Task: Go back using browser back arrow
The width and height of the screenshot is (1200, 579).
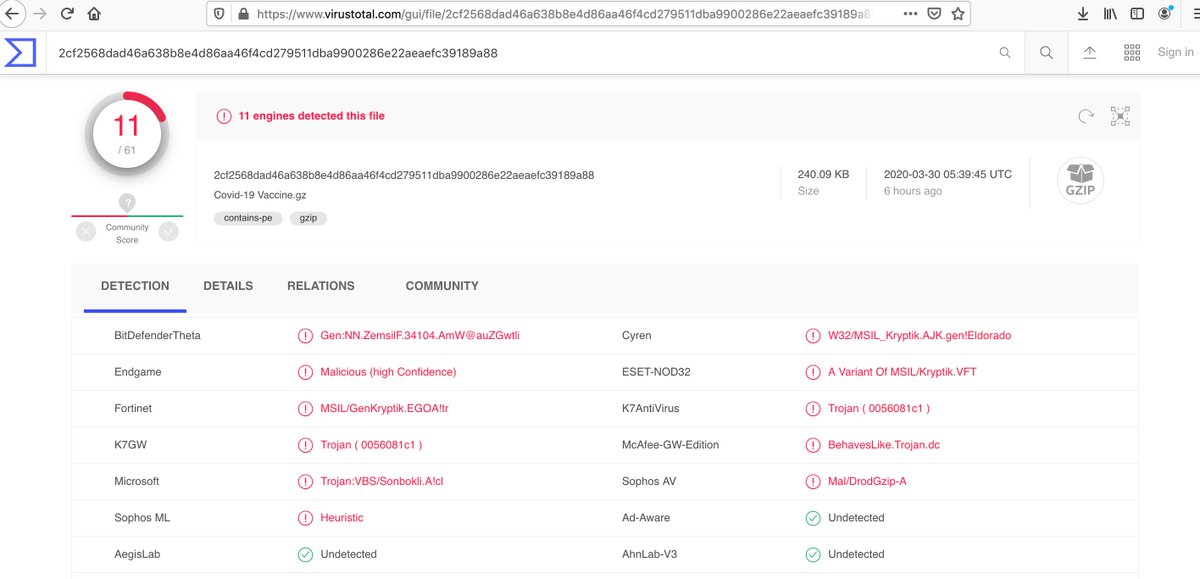Action: (13, 14)
